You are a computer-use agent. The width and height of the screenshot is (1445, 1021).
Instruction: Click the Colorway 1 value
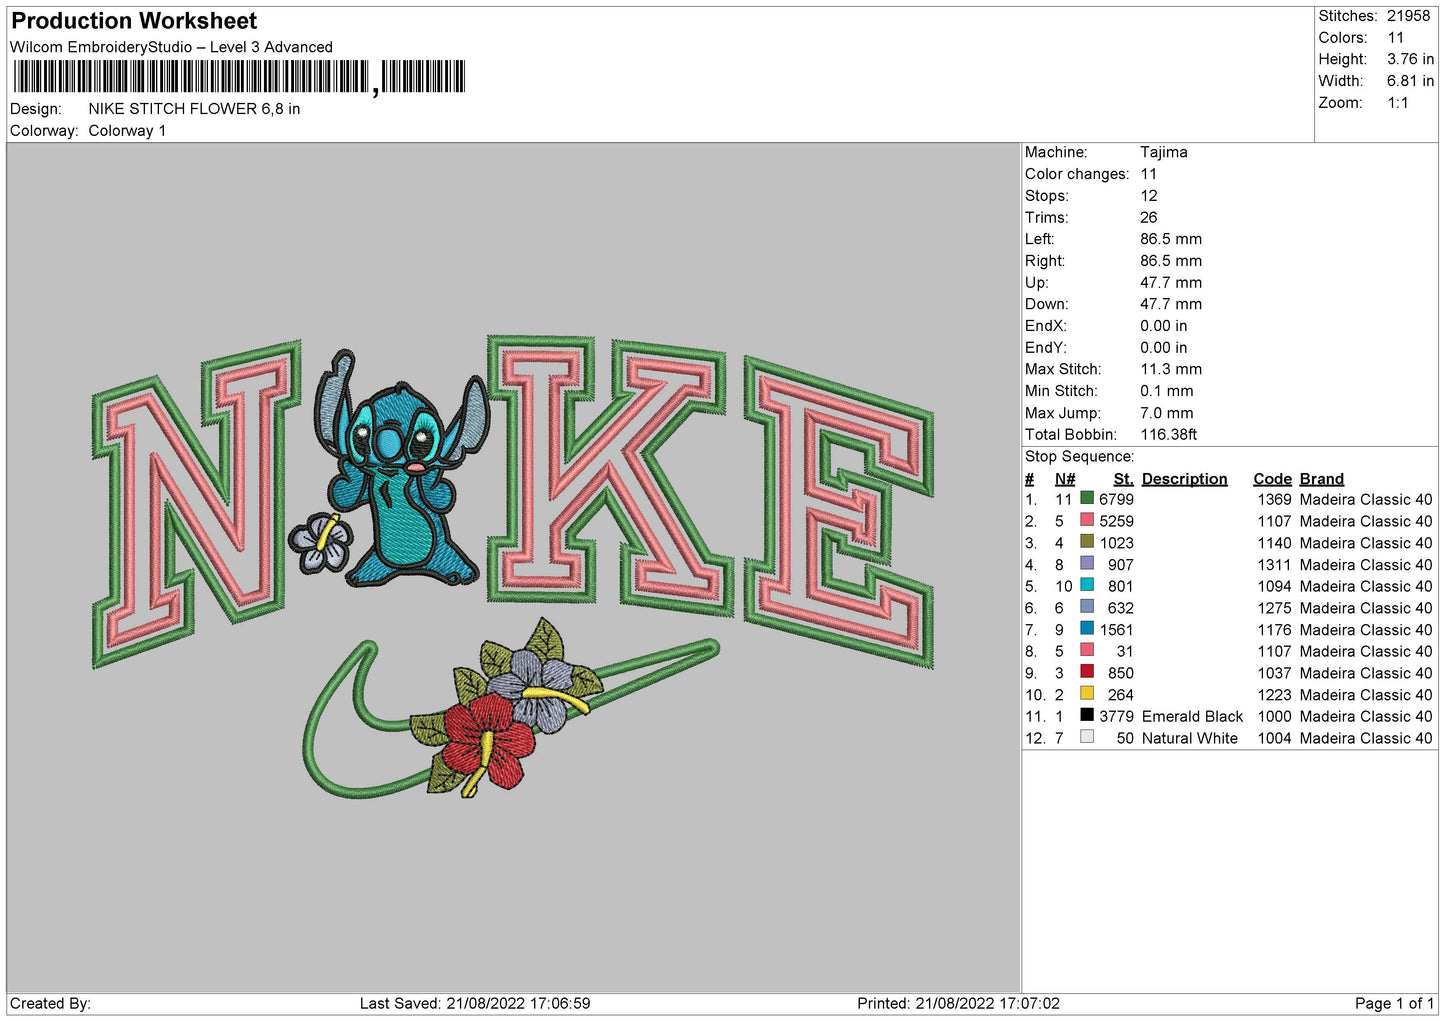click(x=127, y=131)
